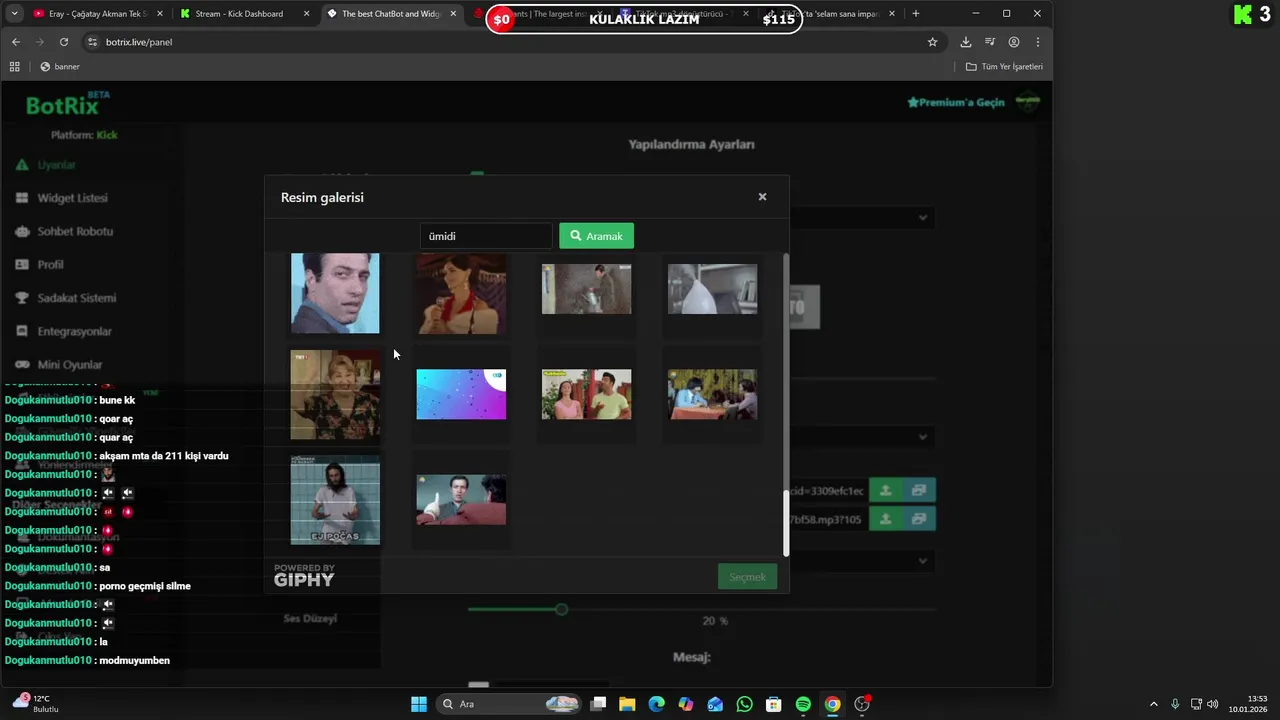This screenshot has width=1280, height=720.
Task: Open the tab search dropdown
Action: [x=14, y=14]
